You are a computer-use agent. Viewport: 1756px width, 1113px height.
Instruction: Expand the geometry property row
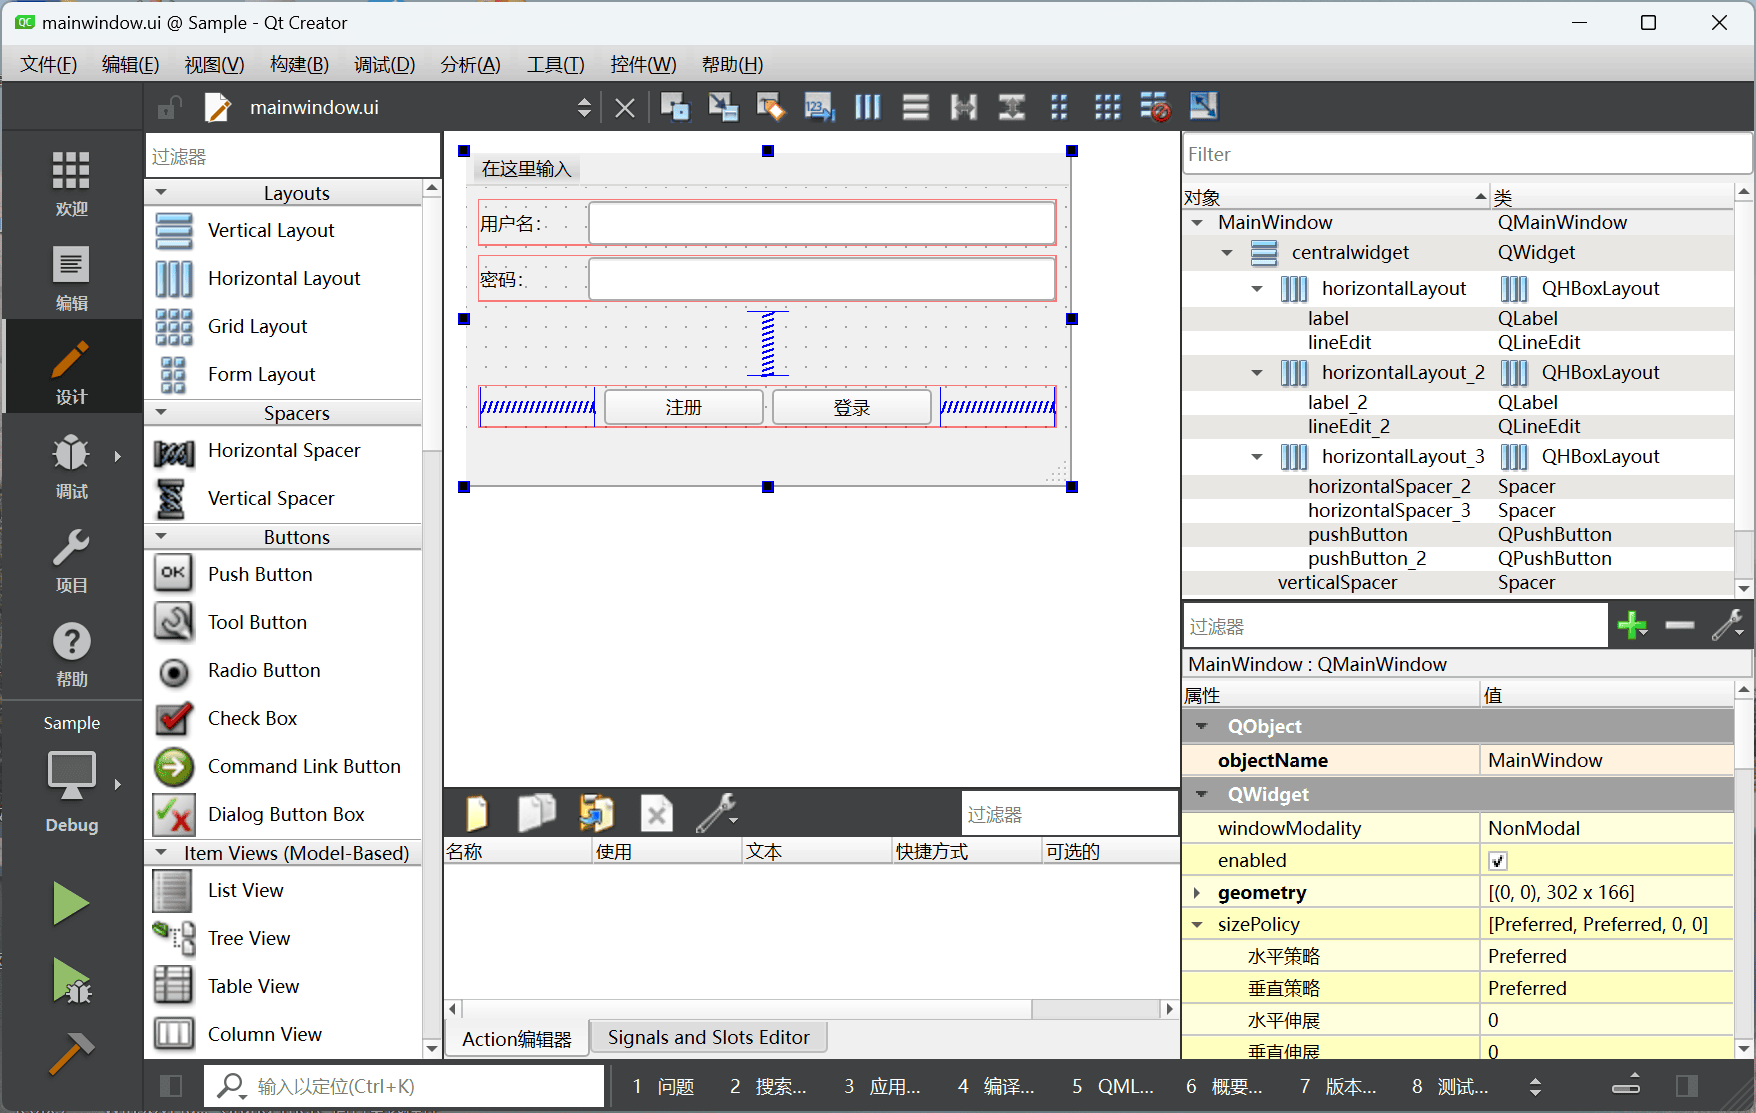pos(1197,893)
